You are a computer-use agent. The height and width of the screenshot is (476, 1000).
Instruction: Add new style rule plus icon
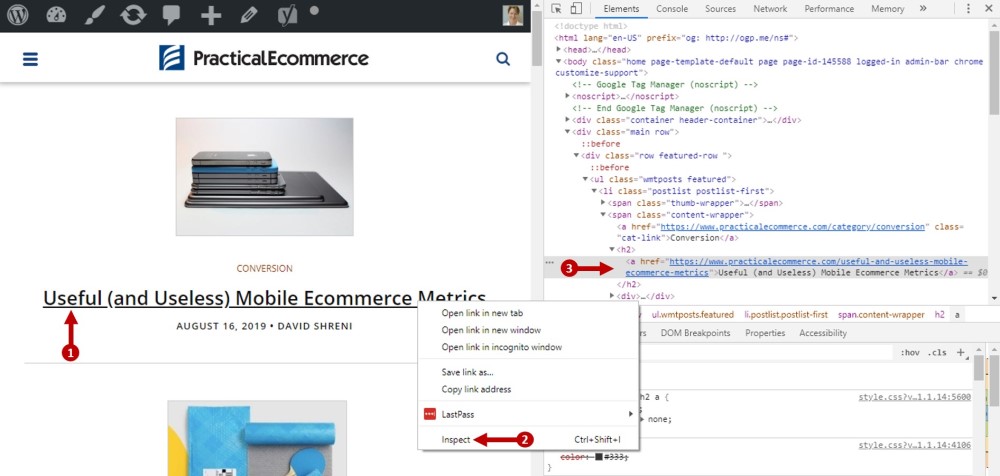960,352
